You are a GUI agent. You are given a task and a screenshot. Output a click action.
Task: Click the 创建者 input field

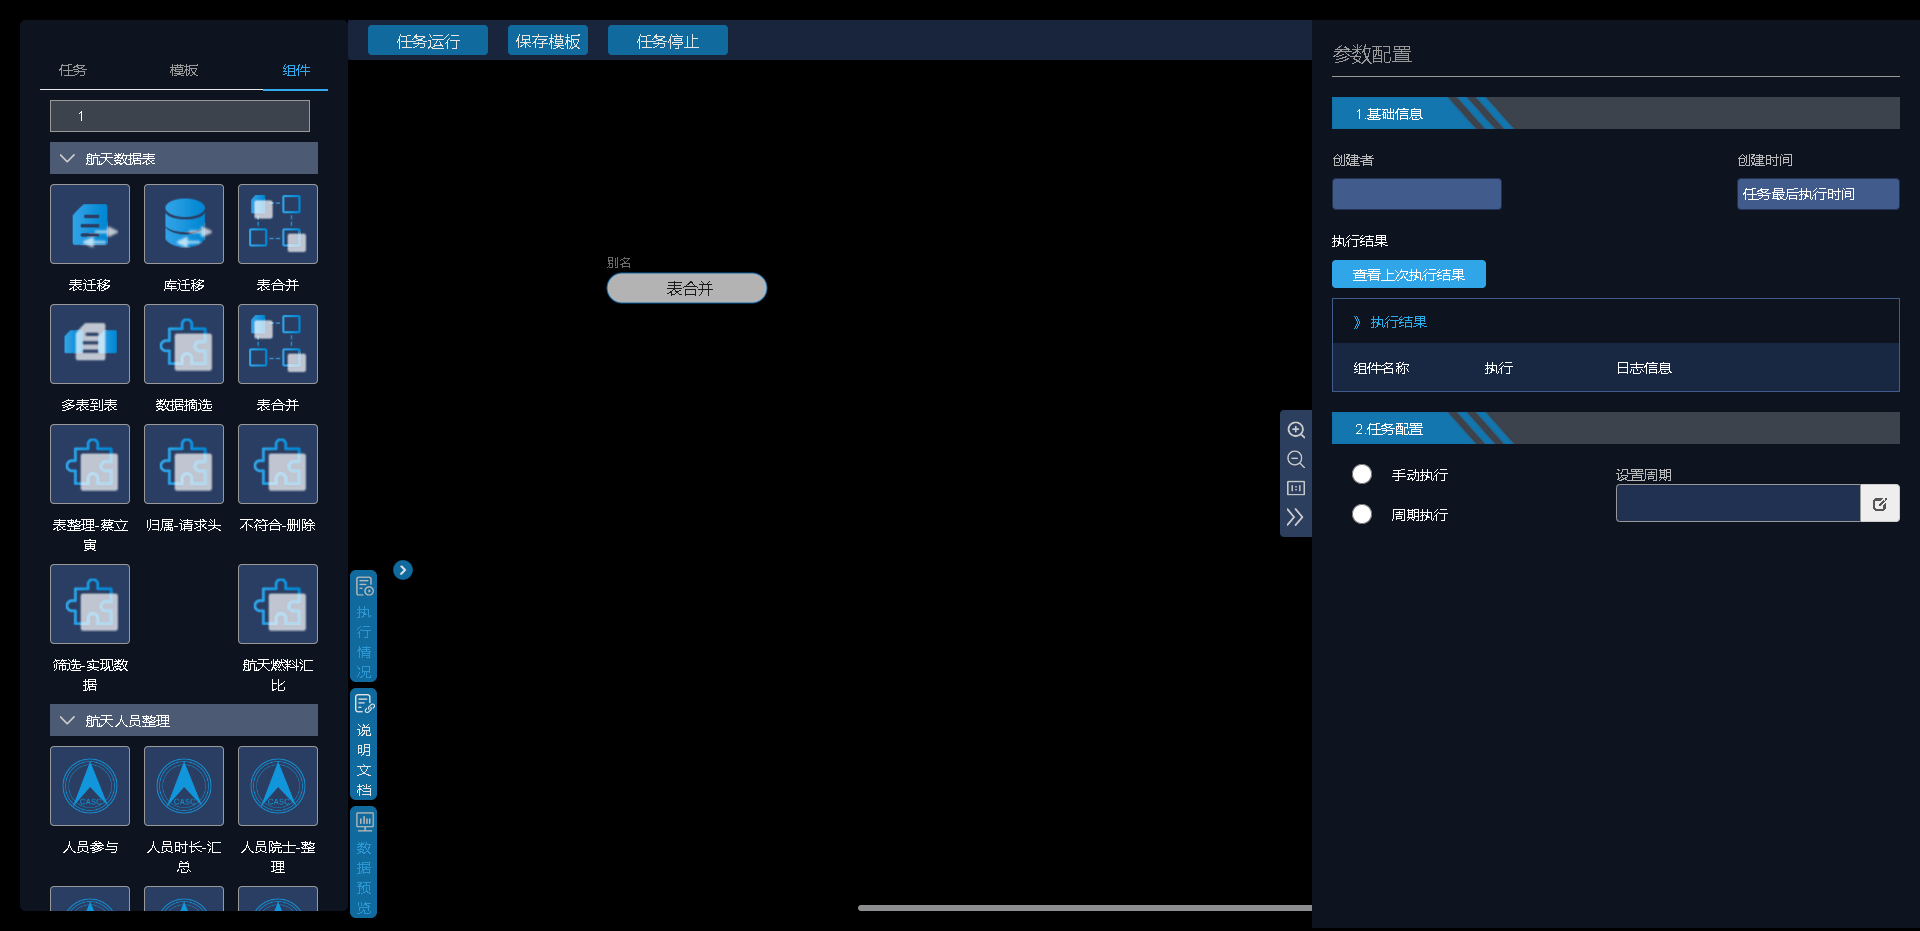point(1417,194)
